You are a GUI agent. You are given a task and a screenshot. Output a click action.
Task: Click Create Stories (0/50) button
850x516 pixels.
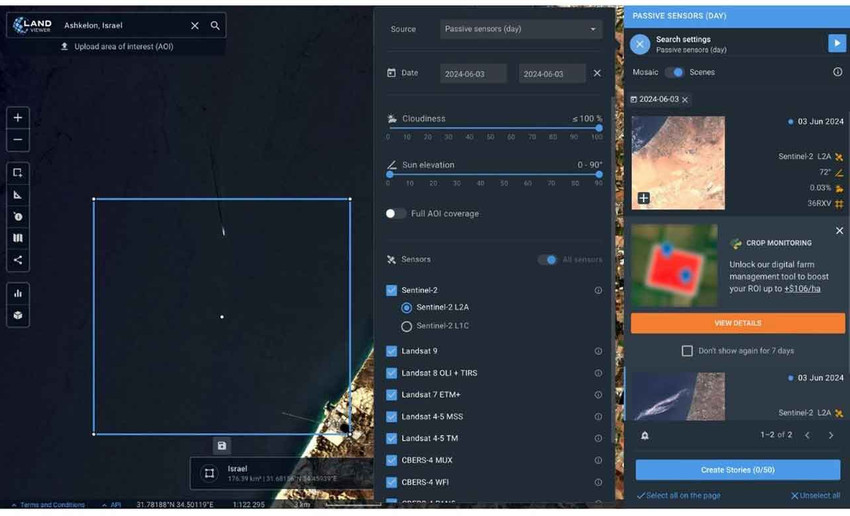pos(738,470)
